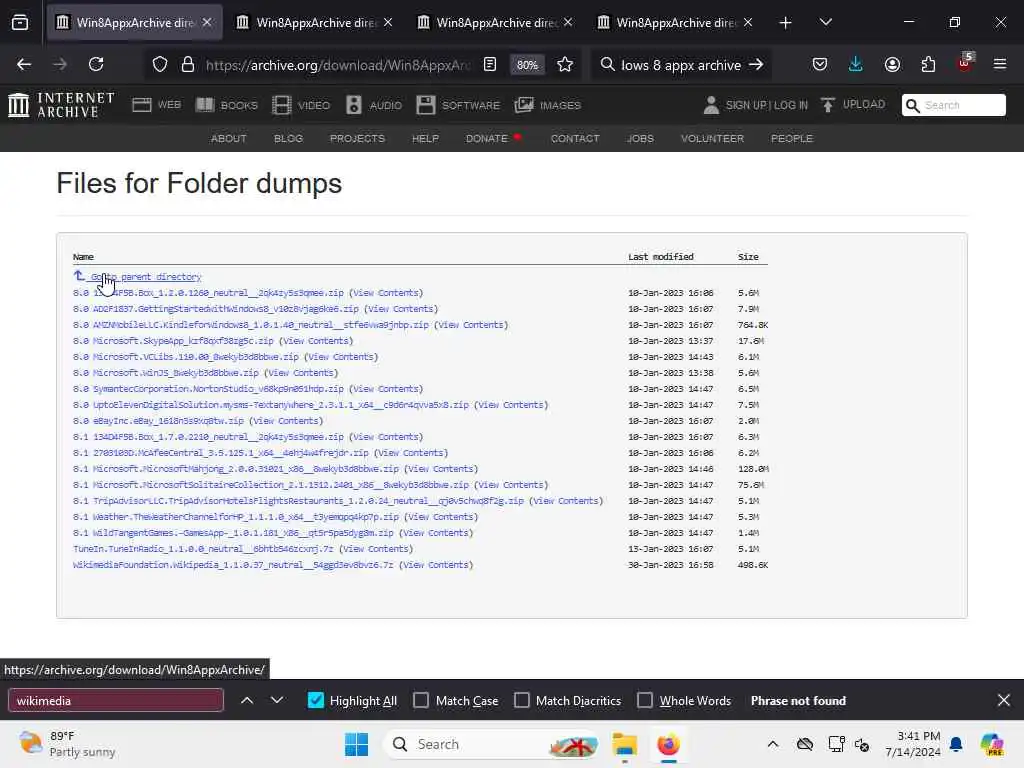The width and height of the screenshot is (1024, 768).
Task: Bookmark this page with the star icon
Action: 565,65
